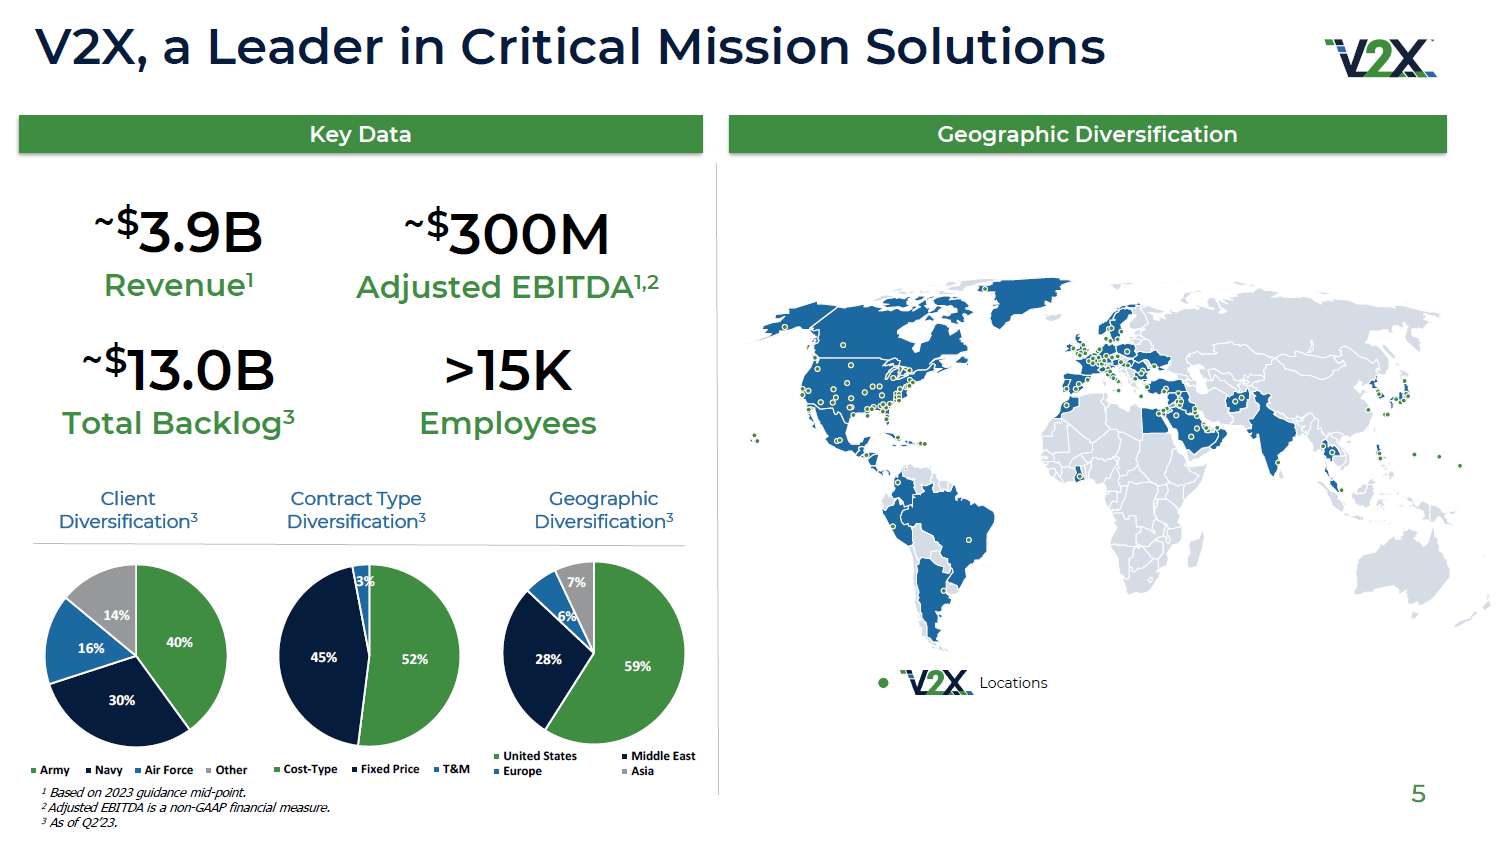
Task: Click the Middle East legend entry
Action: tap(659, 756)
